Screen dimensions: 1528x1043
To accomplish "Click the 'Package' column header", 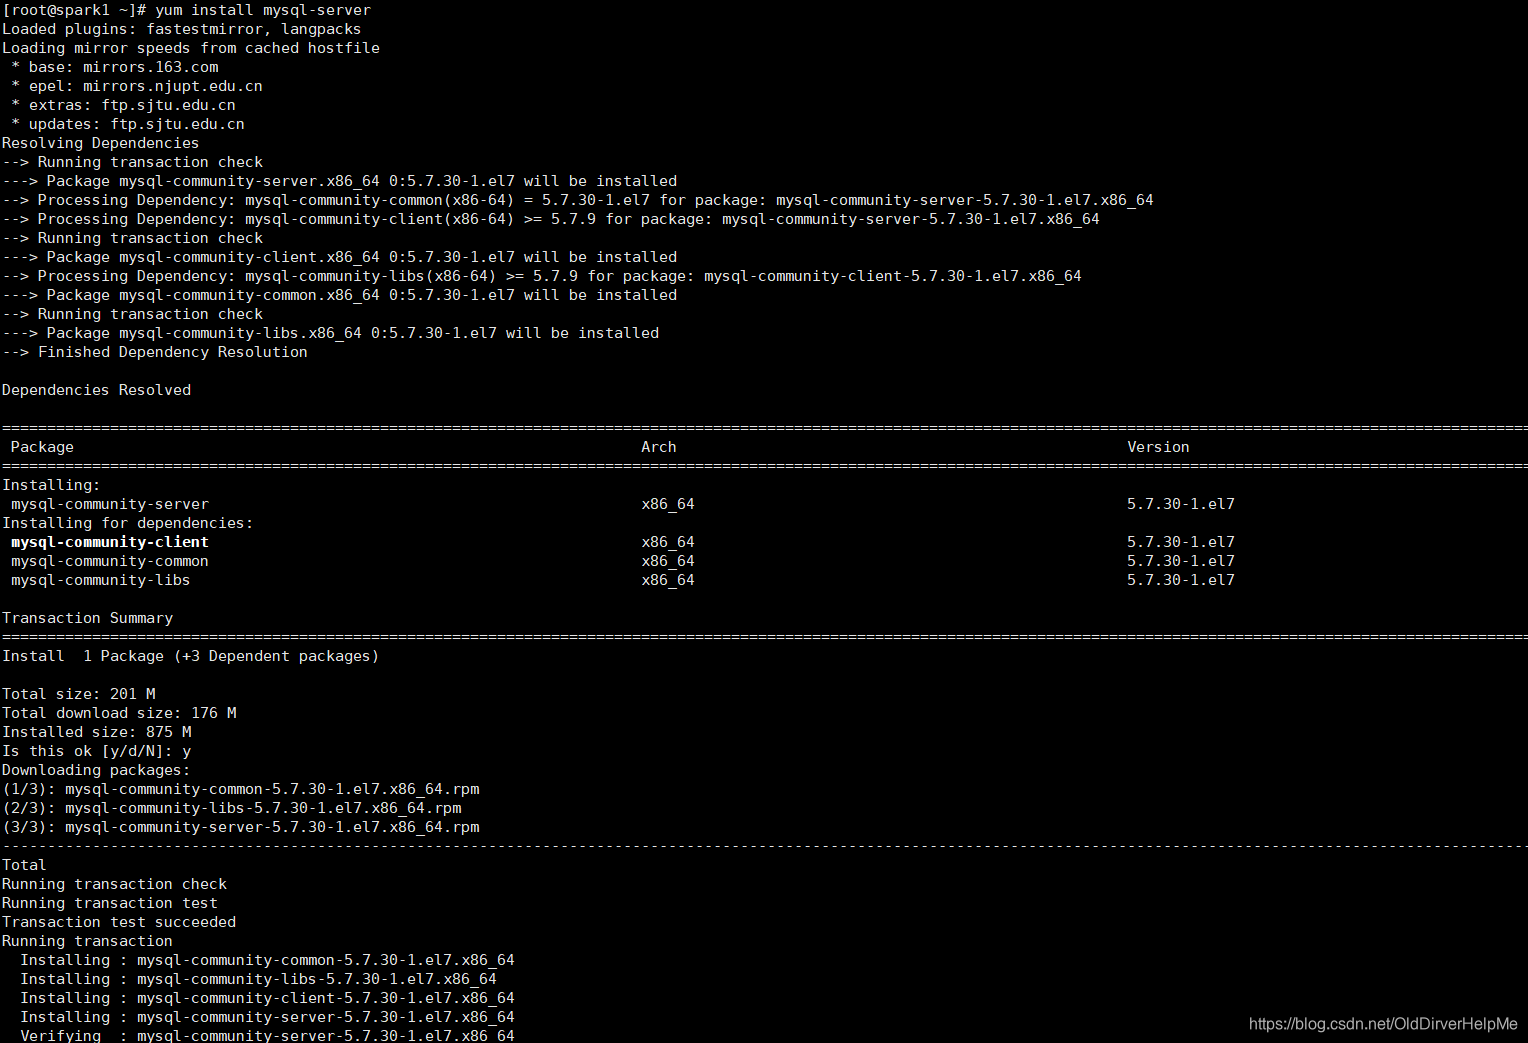I will 42,447.
